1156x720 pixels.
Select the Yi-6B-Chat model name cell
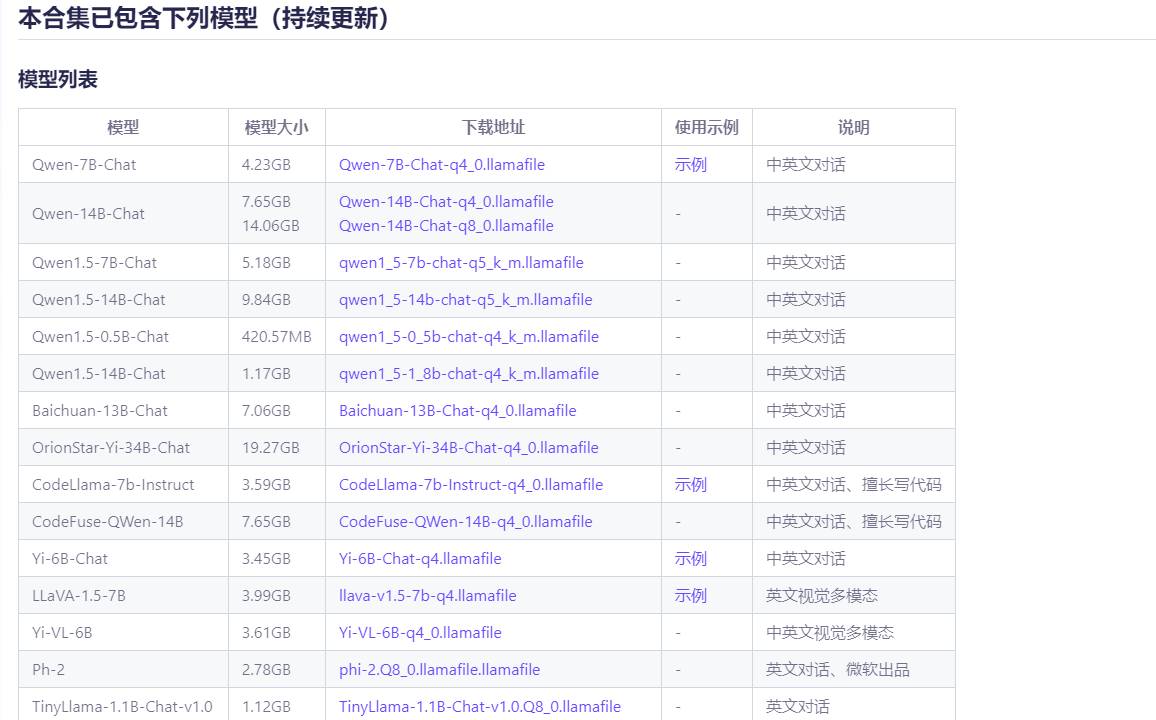tap(123, 559)
